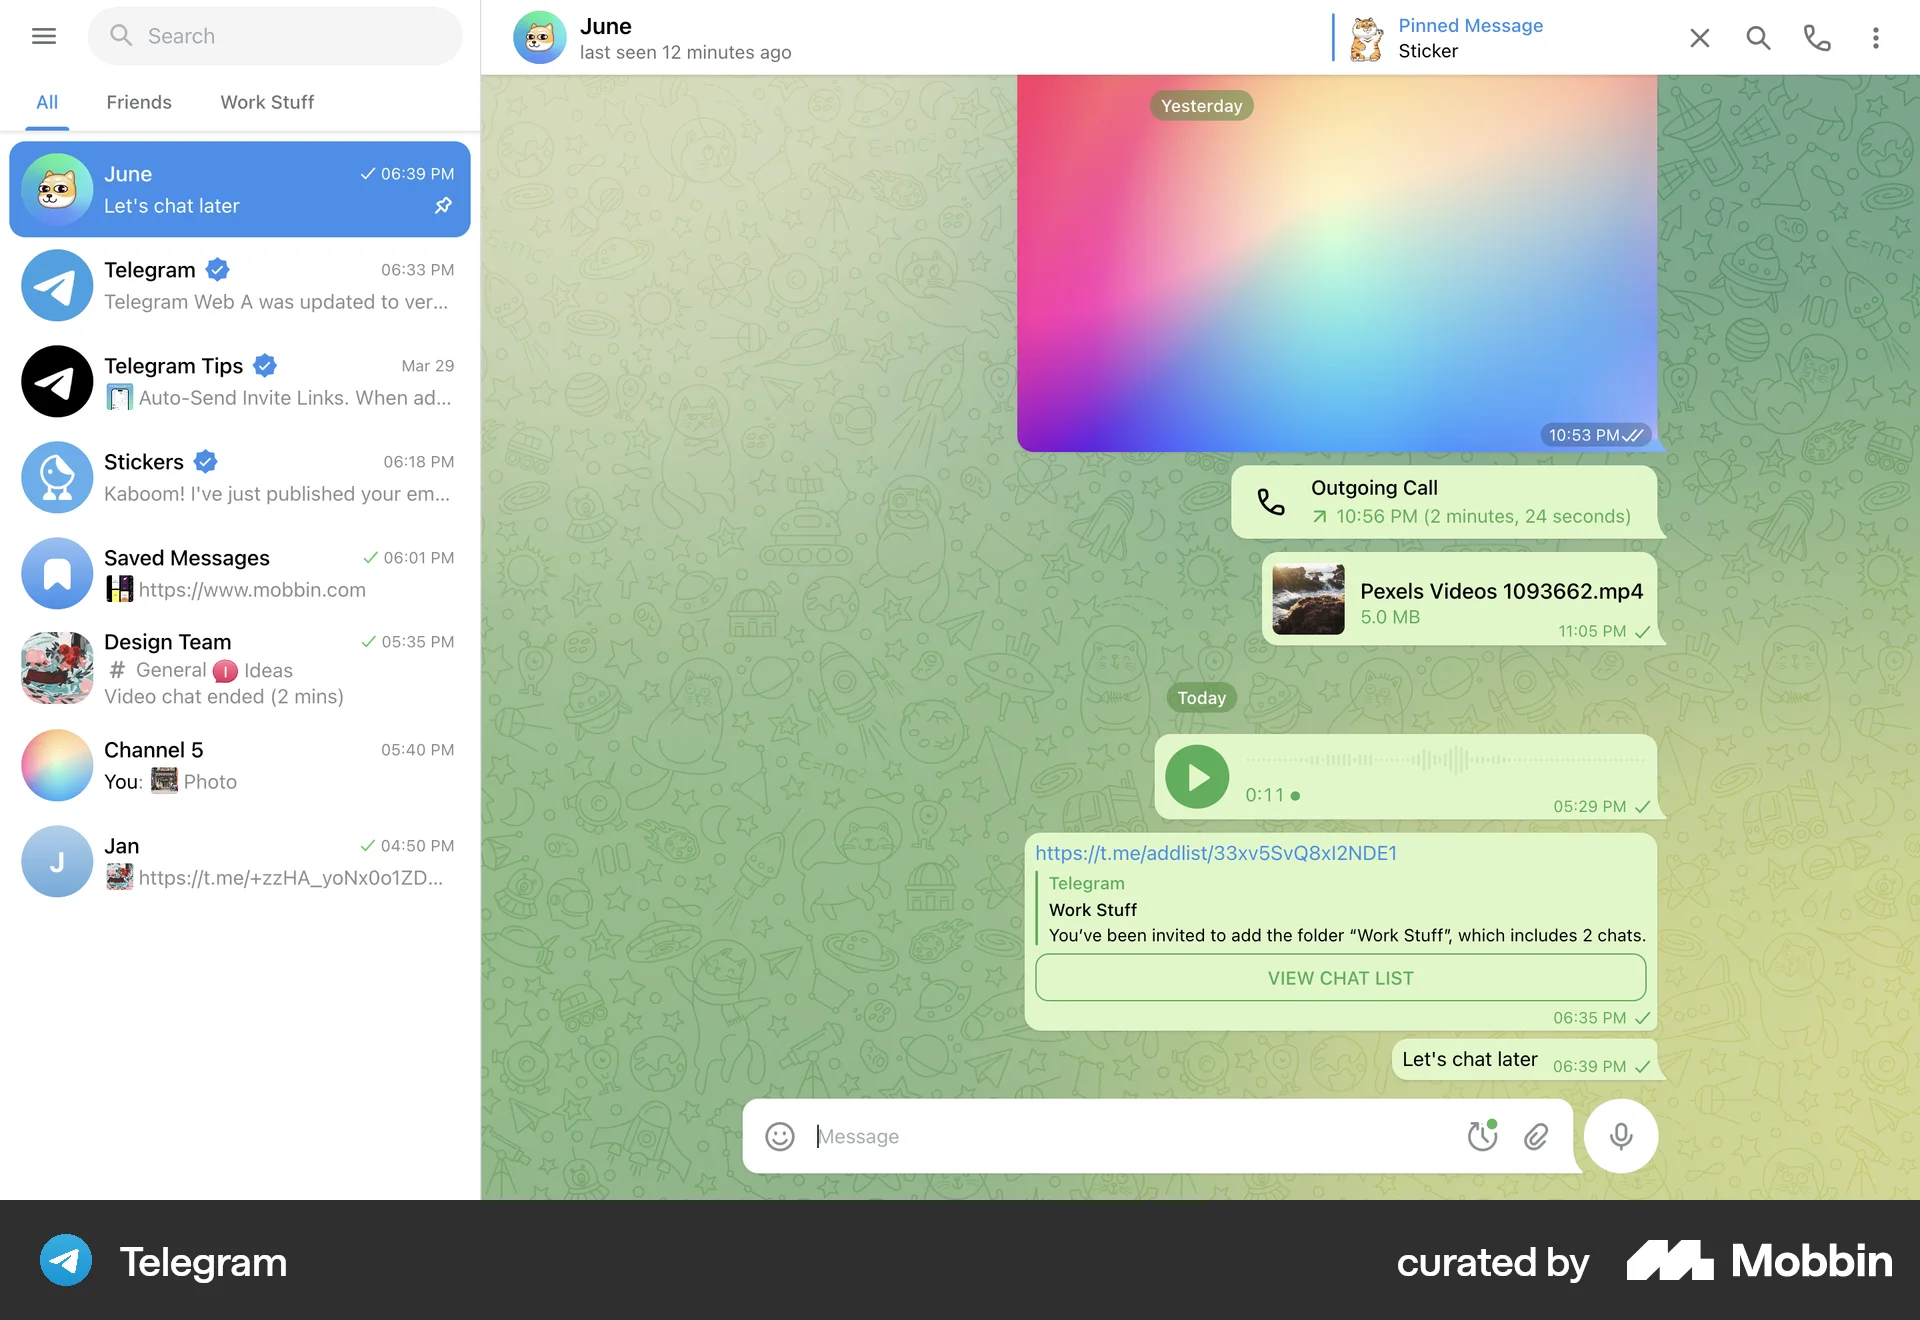Open the emoji picker
This screenshot has width=1920, height=1320.
tap(779, 1136)
